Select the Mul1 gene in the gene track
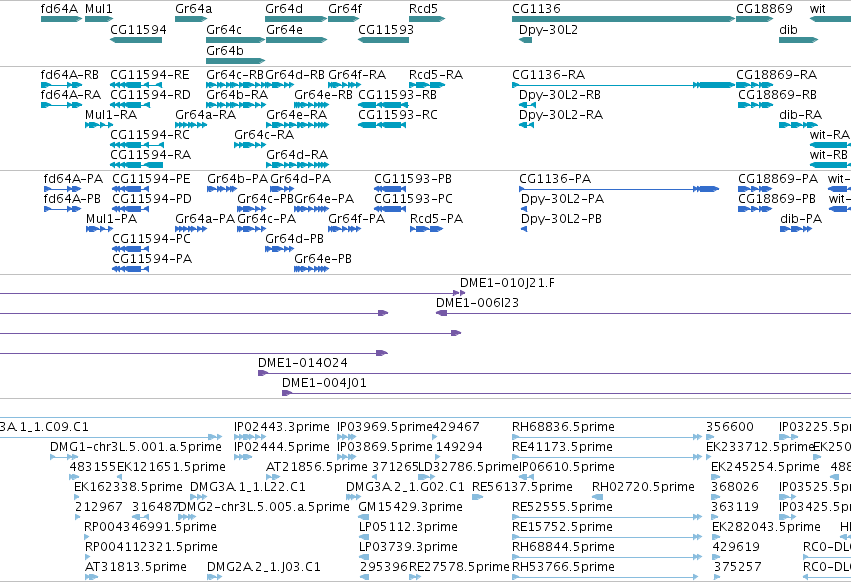Screen dimensions: 851x582 click(99, 19)
